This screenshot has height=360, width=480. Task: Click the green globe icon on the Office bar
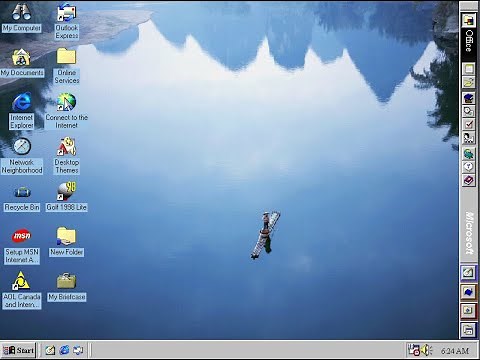469,154
